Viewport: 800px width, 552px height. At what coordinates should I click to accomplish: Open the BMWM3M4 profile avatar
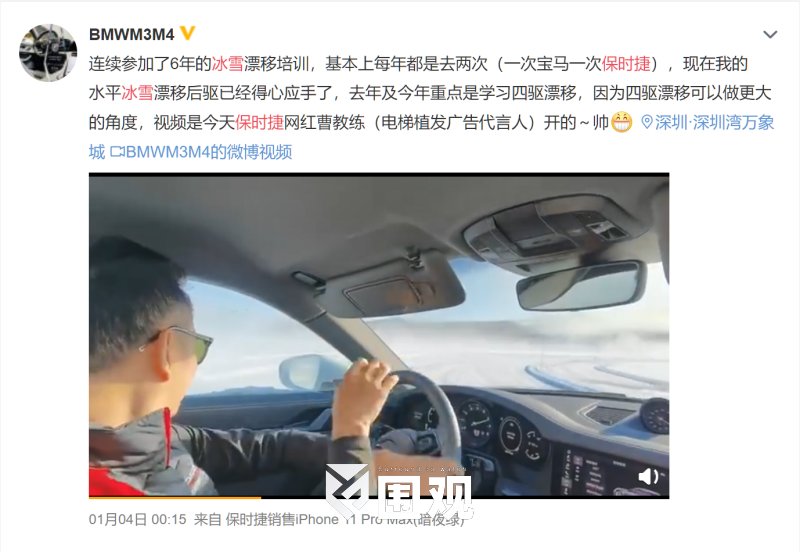(48, 53)
